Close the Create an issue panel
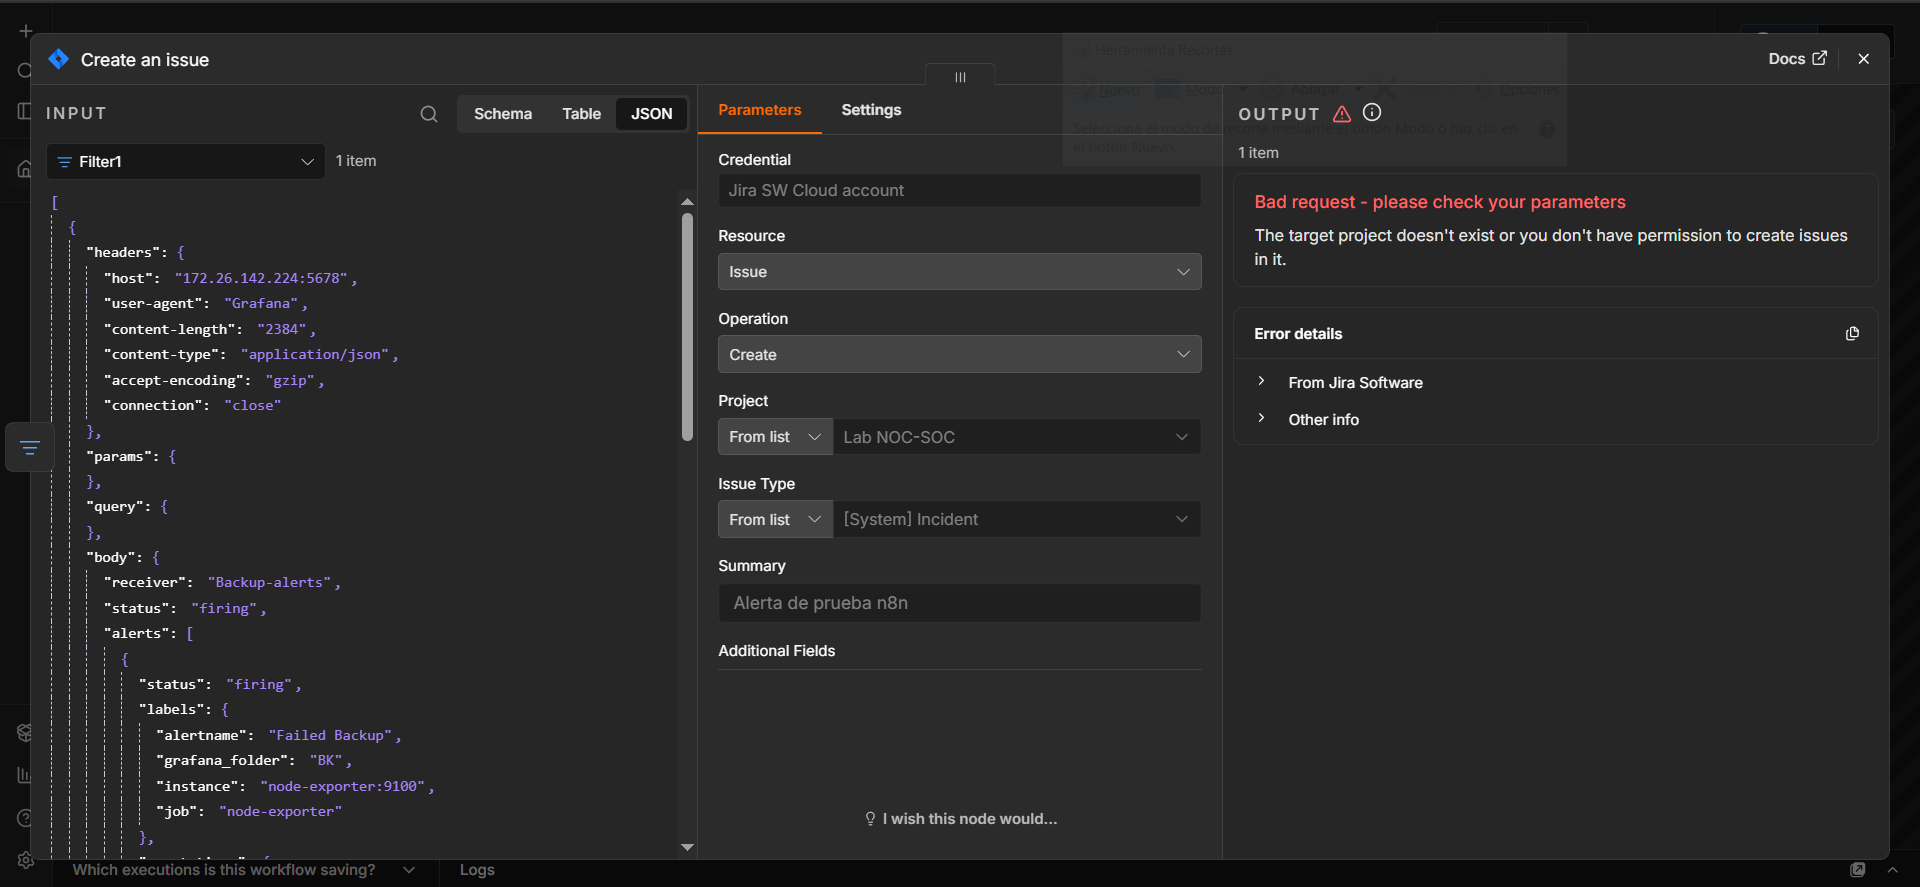This screenshot has width=1920, height=887. (x=1863, y=59)
